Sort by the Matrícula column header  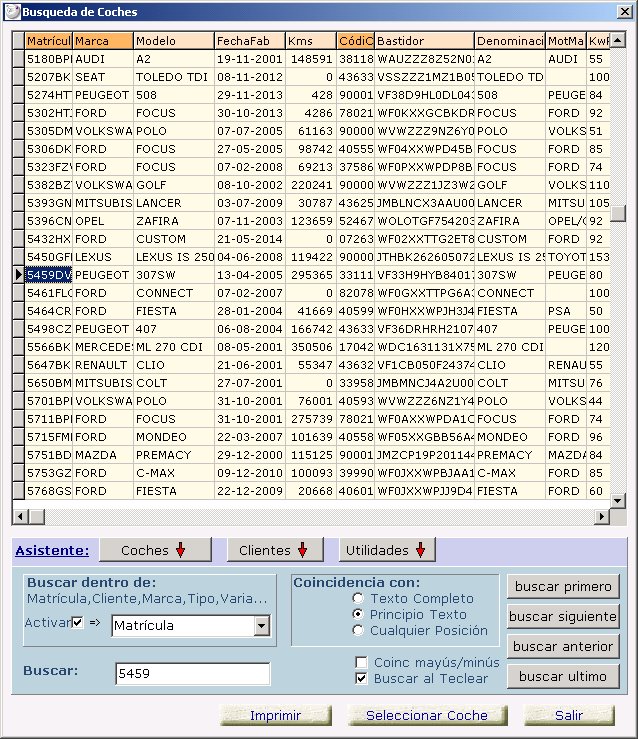[49, 41]
